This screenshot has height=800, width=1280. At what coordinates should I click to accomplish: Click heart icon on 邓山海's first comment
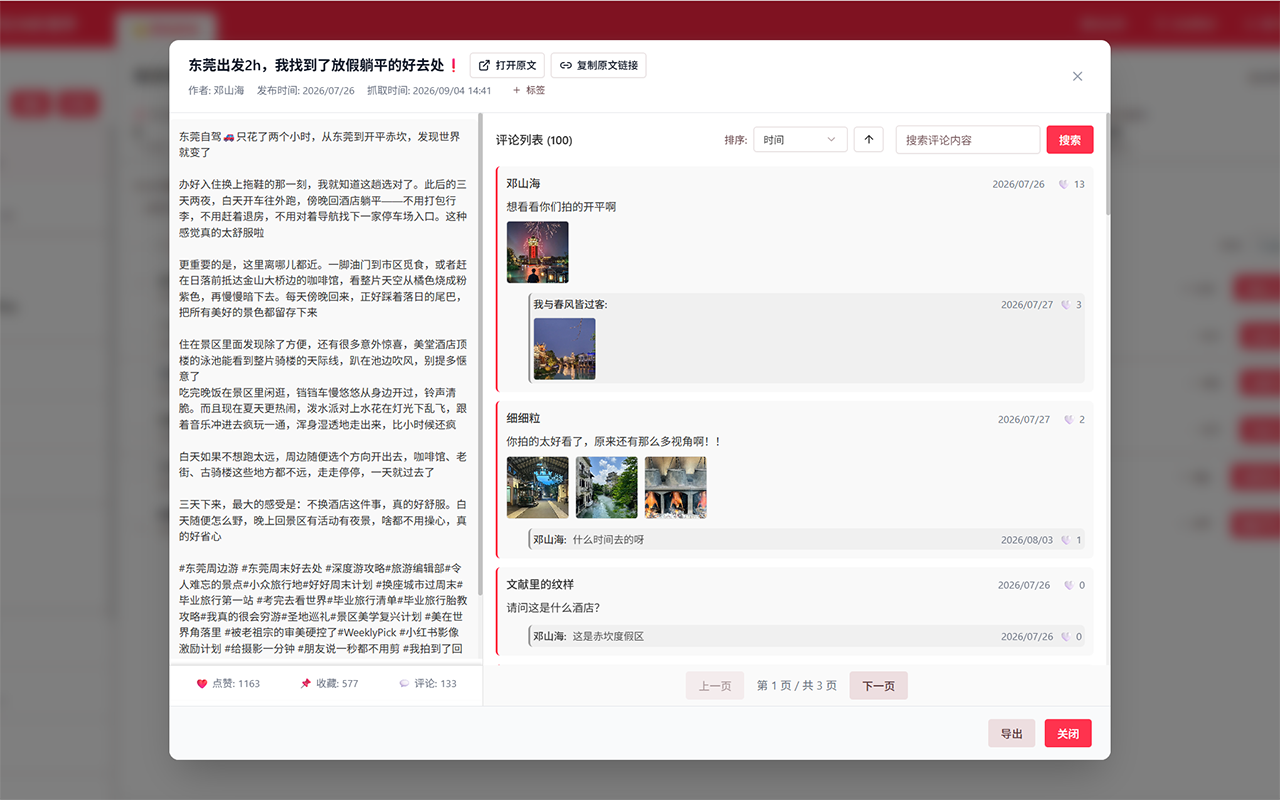(x=1063, y=184)
